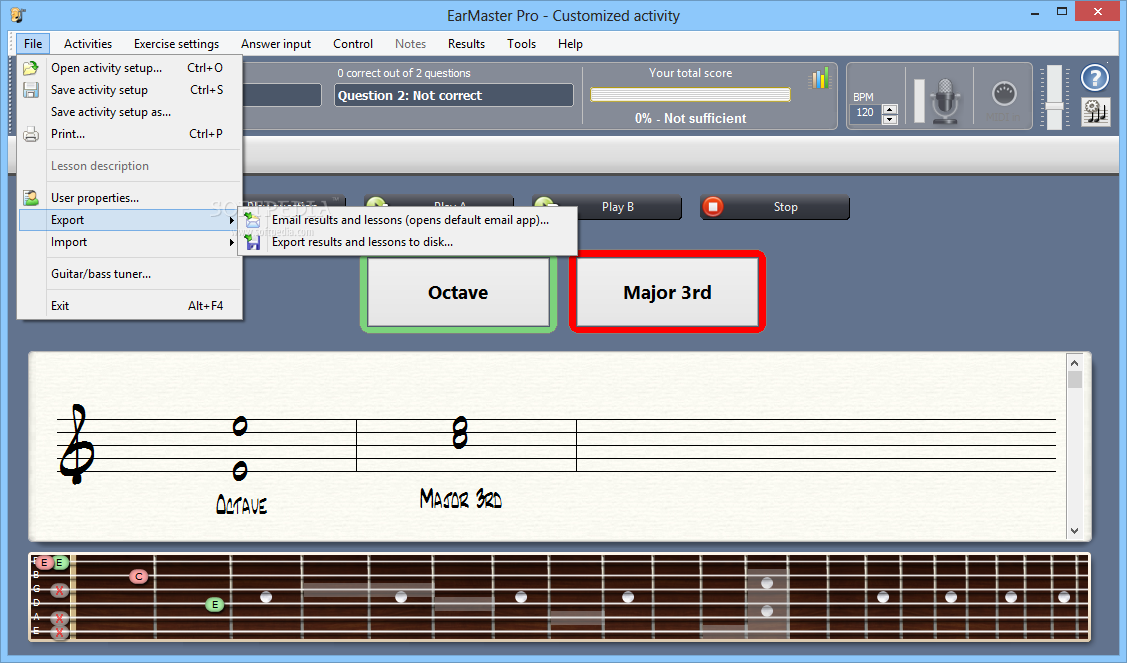
Task: Choose Save activity setup menu entry
Action: click(x=130, y=90)
